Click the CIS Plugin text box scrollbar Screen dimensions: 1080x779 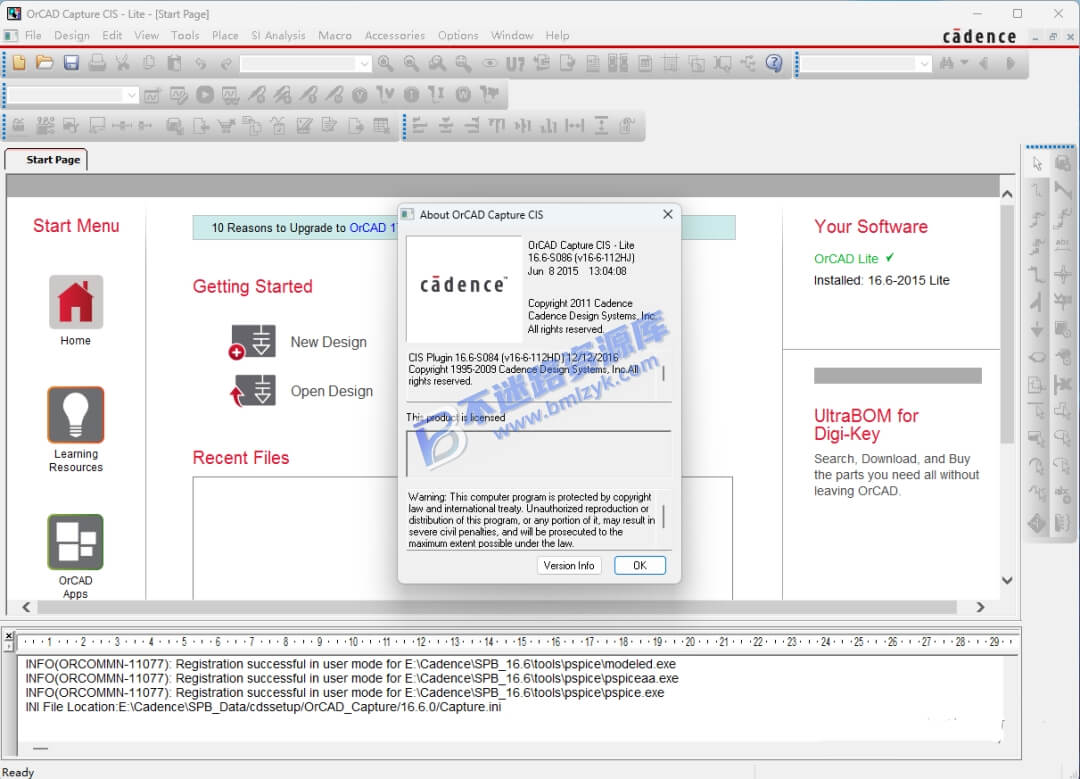pyautogui.click(x=664, y=373)
